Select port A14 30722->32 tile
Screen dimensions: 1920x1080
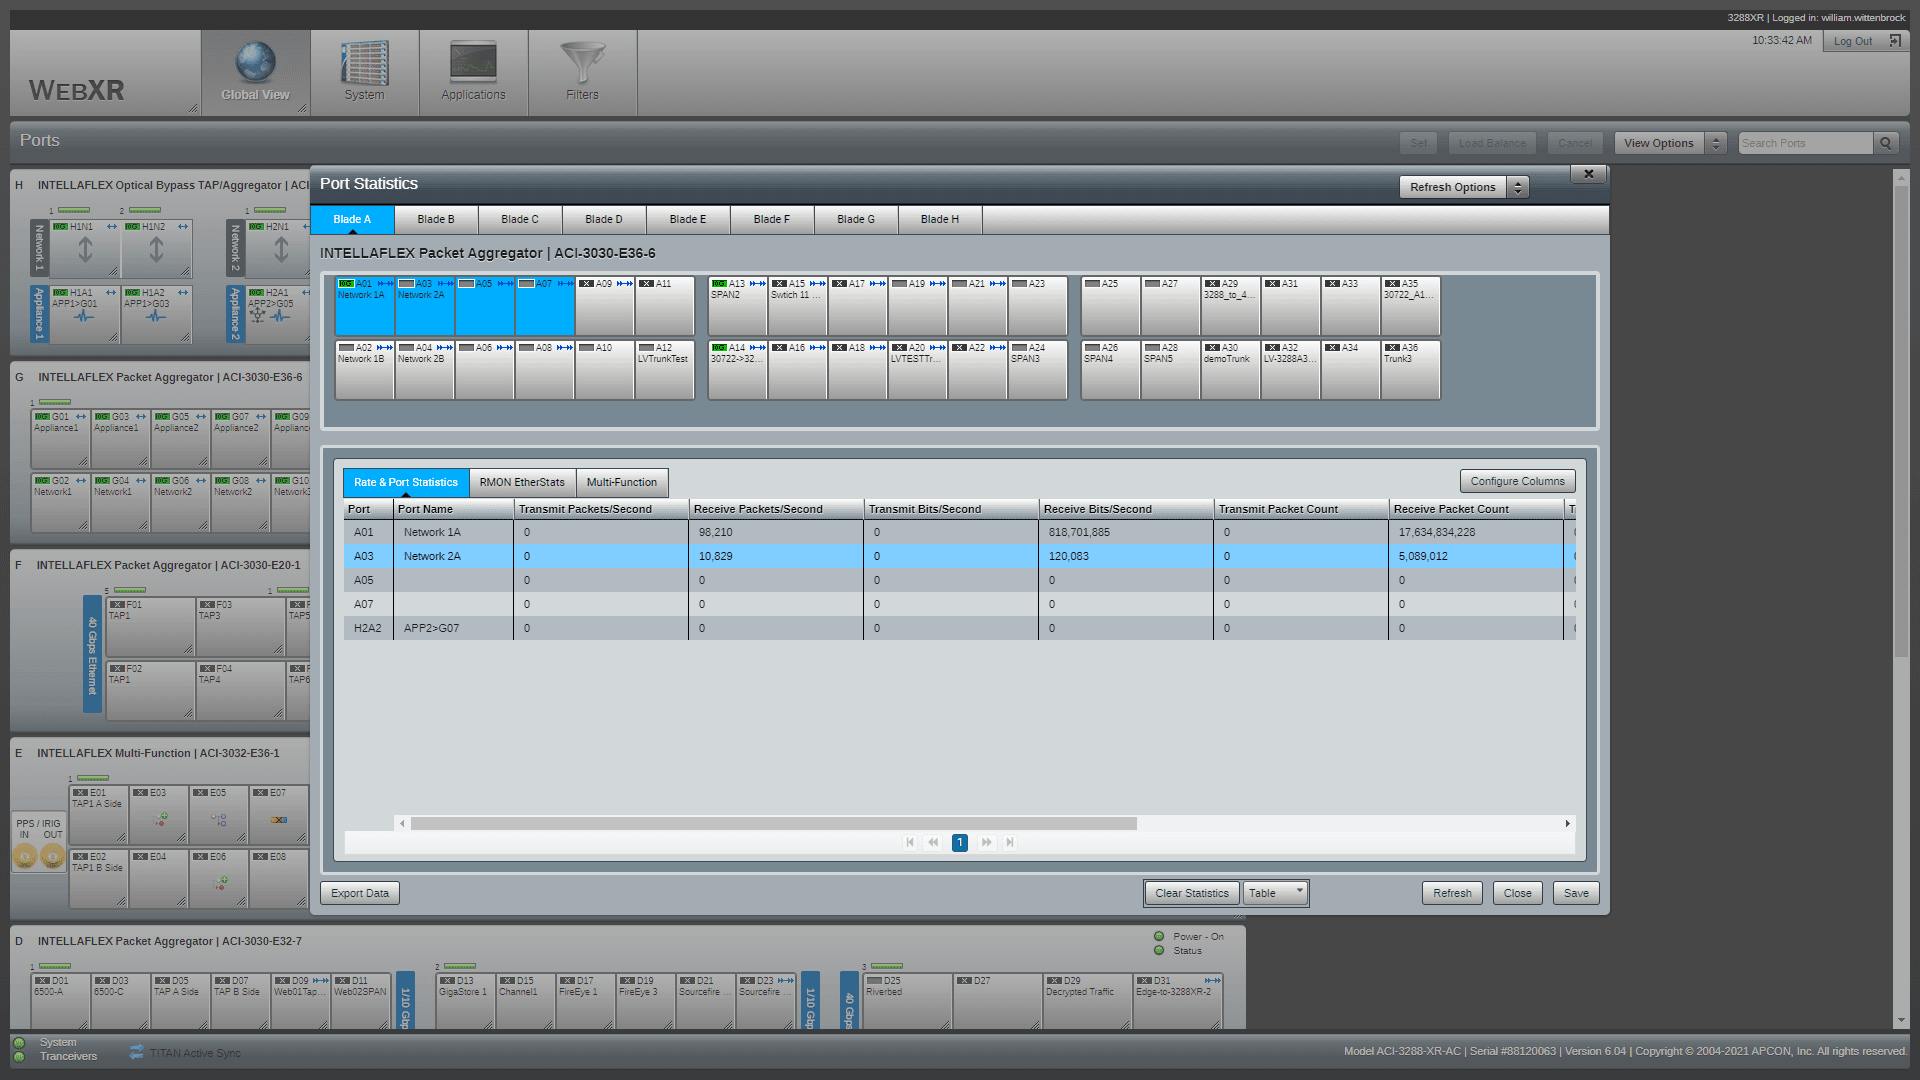(738, 370)
